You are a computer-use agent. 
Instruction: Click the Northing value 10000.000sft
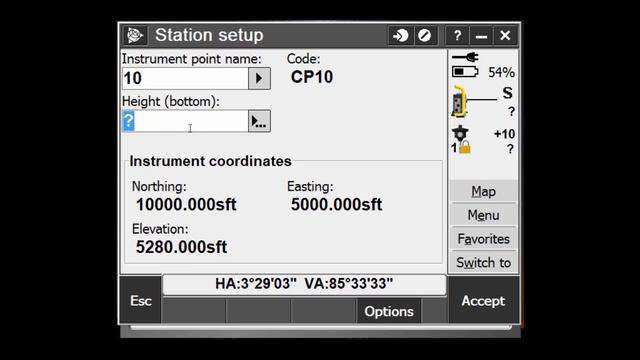pyautogui.click(x=186, y=204)
